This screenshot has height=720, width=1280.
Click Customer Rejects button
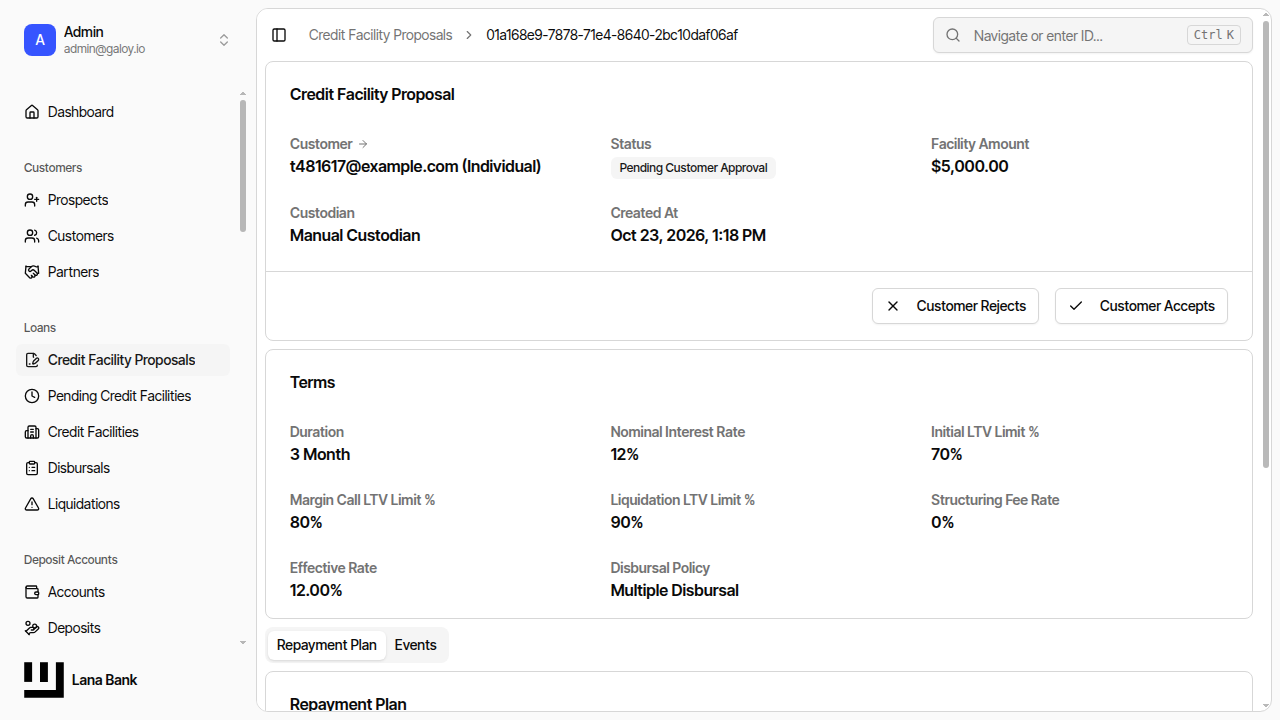coord(955,306)
